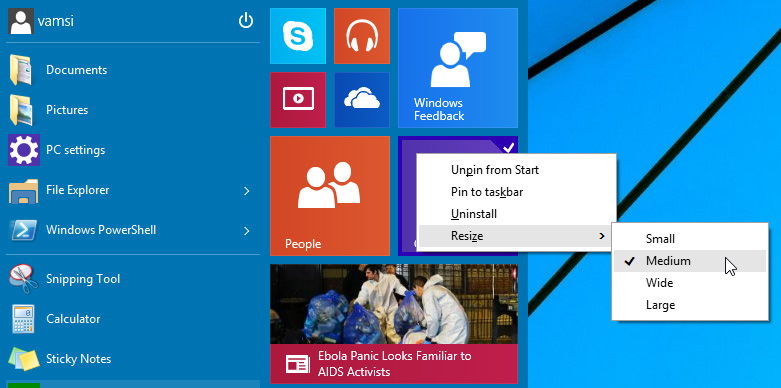Click the Calculator icon
The width and height of the screenshot is (781, 388).
(x=23, y=319)
